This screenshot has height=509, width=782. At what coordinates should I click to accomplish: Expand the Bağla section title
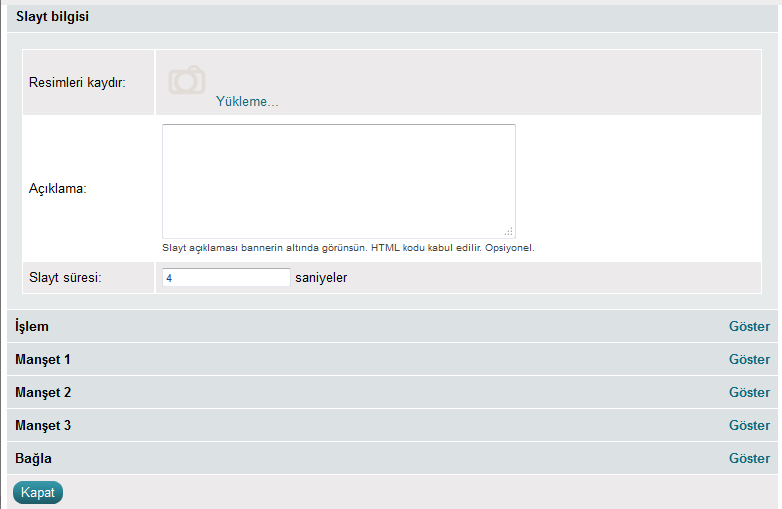click(x=33, y=458)
